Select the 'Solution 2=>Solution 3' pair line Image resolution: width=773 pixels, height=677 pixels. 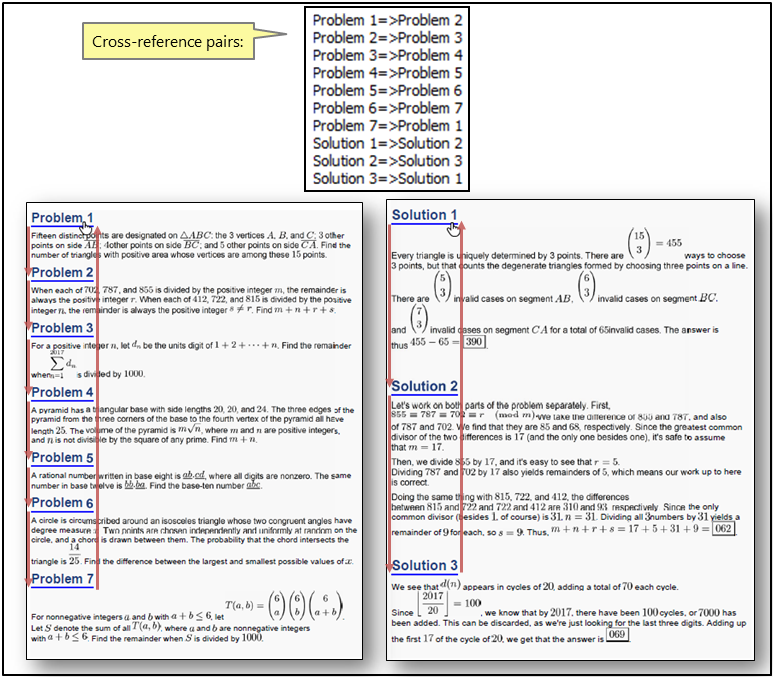click(387, 161)
